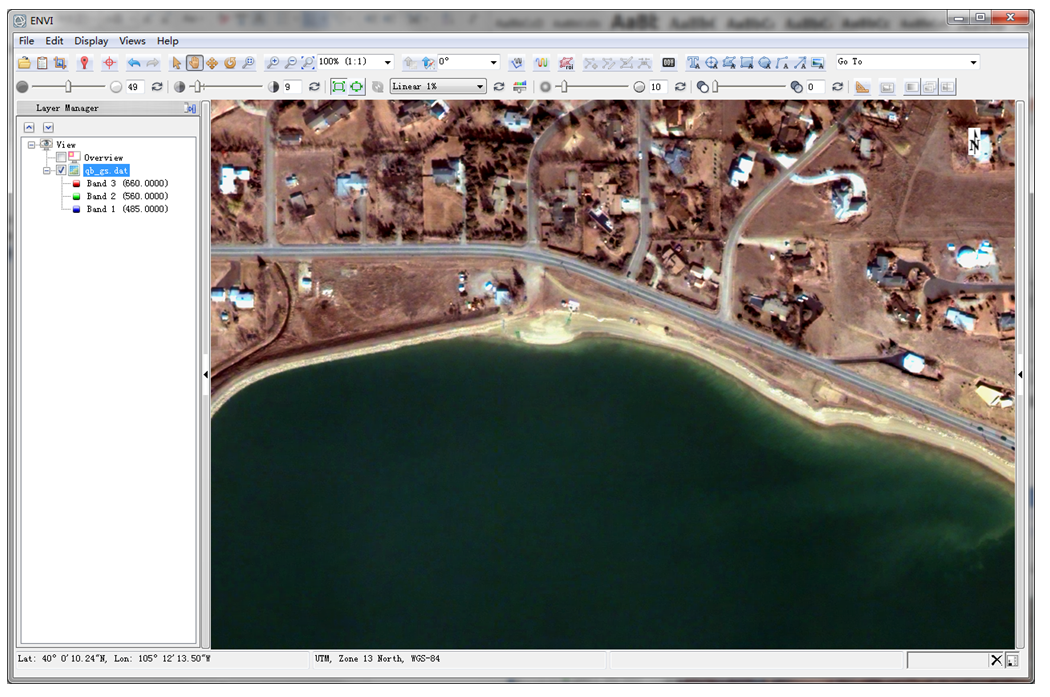The width and height of the screenshot is (1050, 697).
Task: Open the File menu
Action: (26, 41)
